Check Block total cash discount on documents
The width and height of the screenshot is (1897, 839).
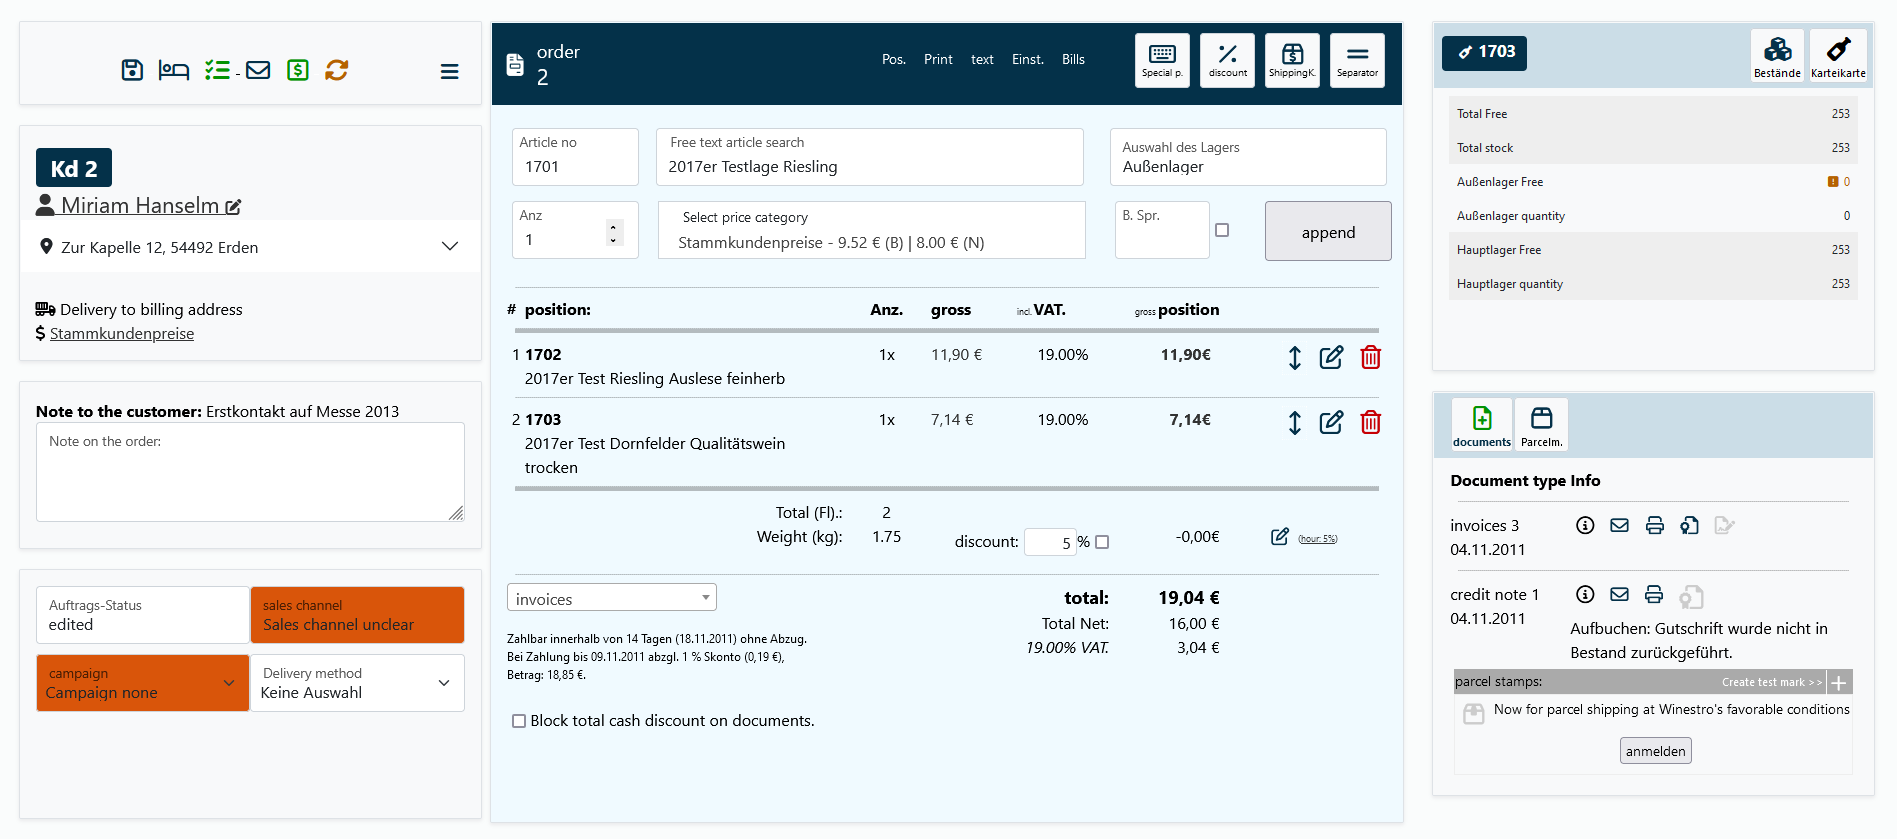[519, 721]
